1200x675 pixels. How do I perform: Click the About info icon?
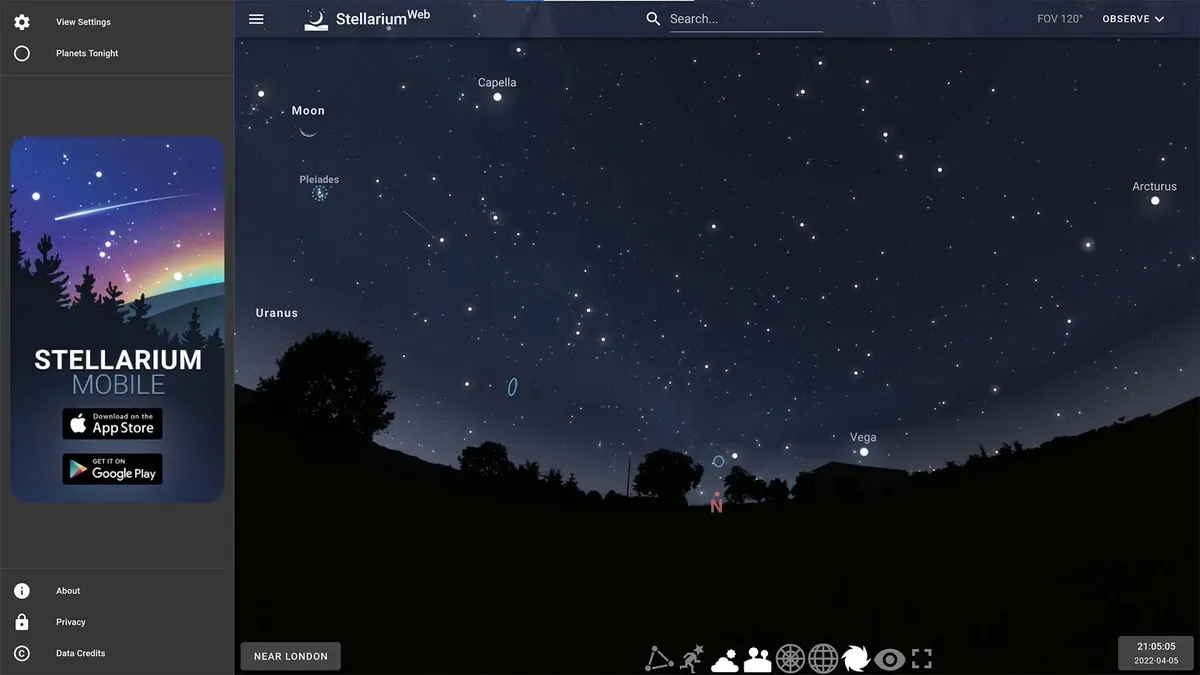pyautogui.click(x=22, y=591)
